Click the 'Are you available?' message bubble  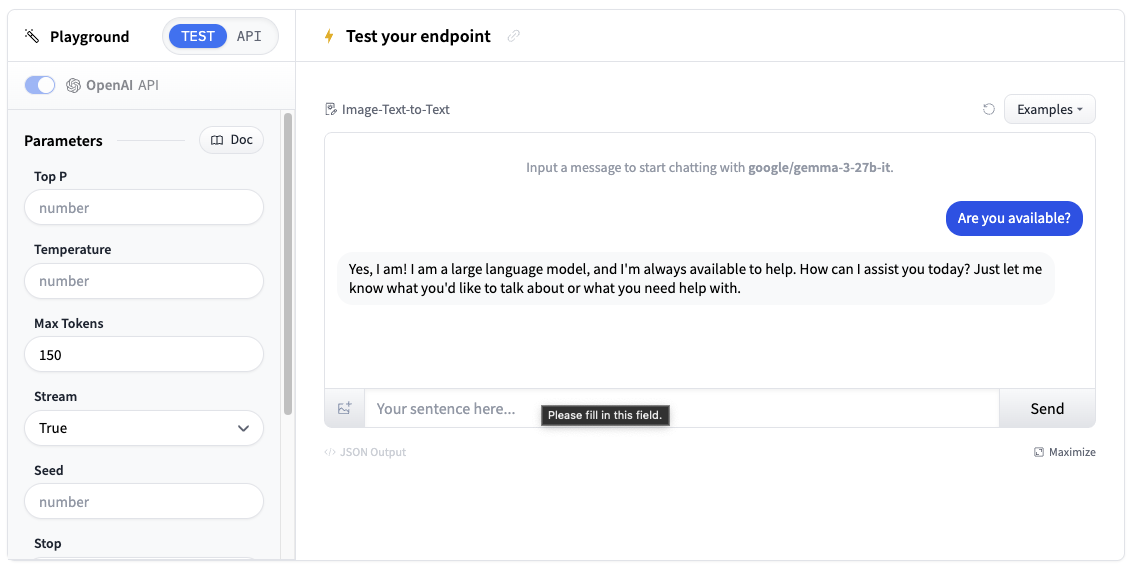click(1014, 218)
